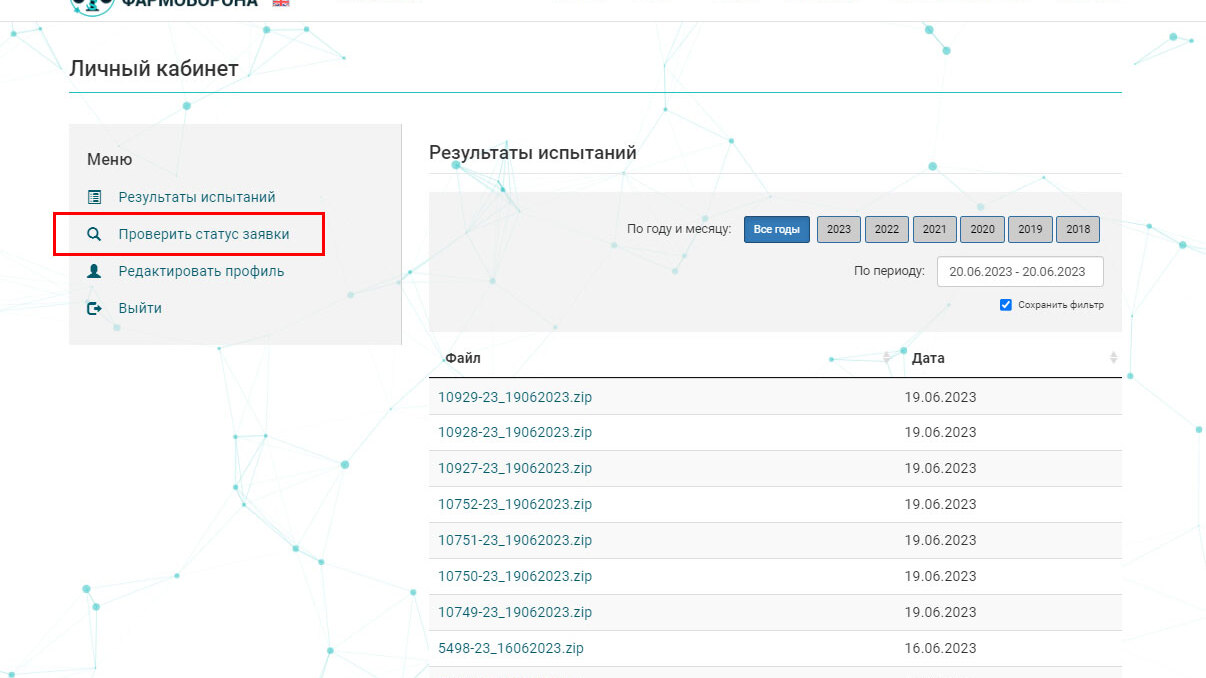This screenshot has height=678, width=1206.
Task: Show results for Все годы
Action: 777,229
